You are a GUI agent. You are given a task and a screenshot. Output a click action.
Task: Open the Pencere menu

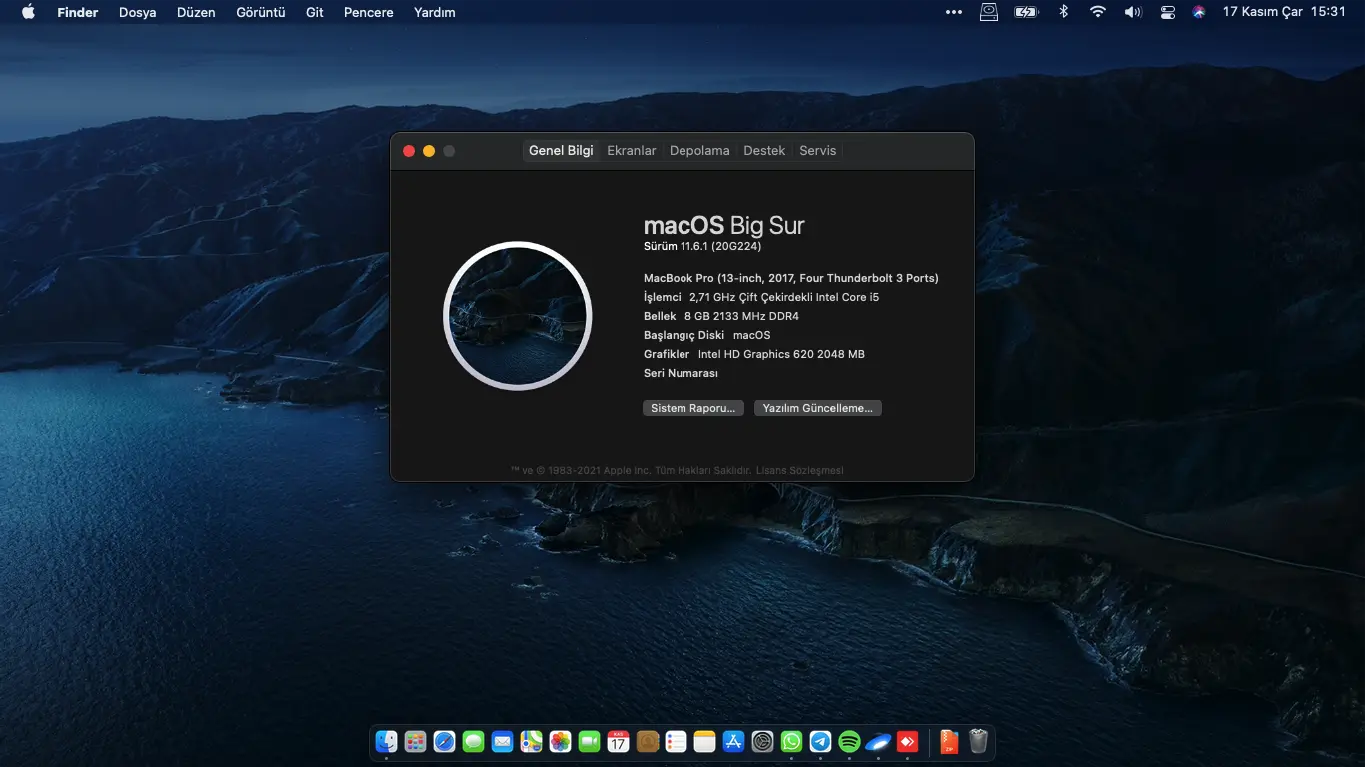[368, 12]
